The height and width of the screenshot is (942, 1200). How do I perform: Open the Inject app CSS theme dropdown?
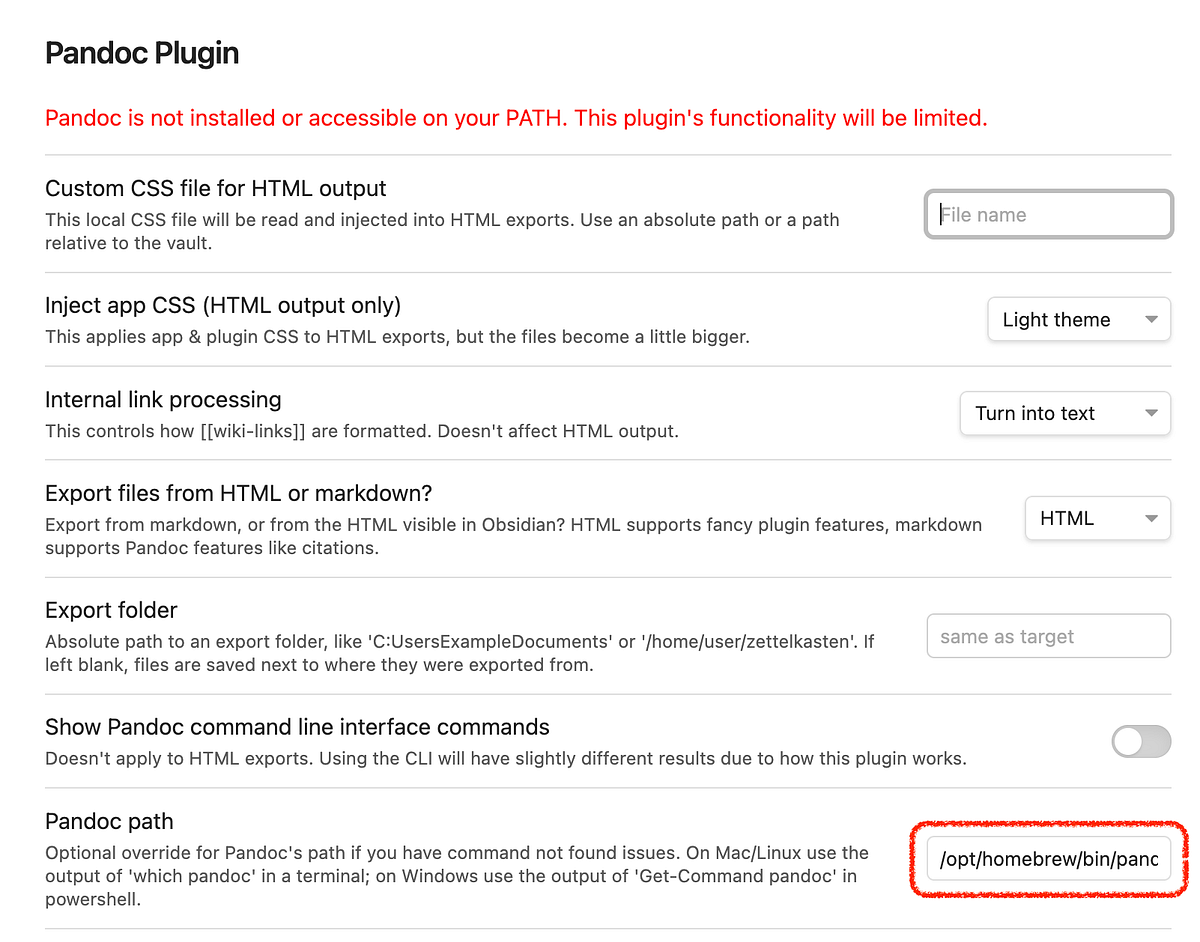[x=1078, y=319]
